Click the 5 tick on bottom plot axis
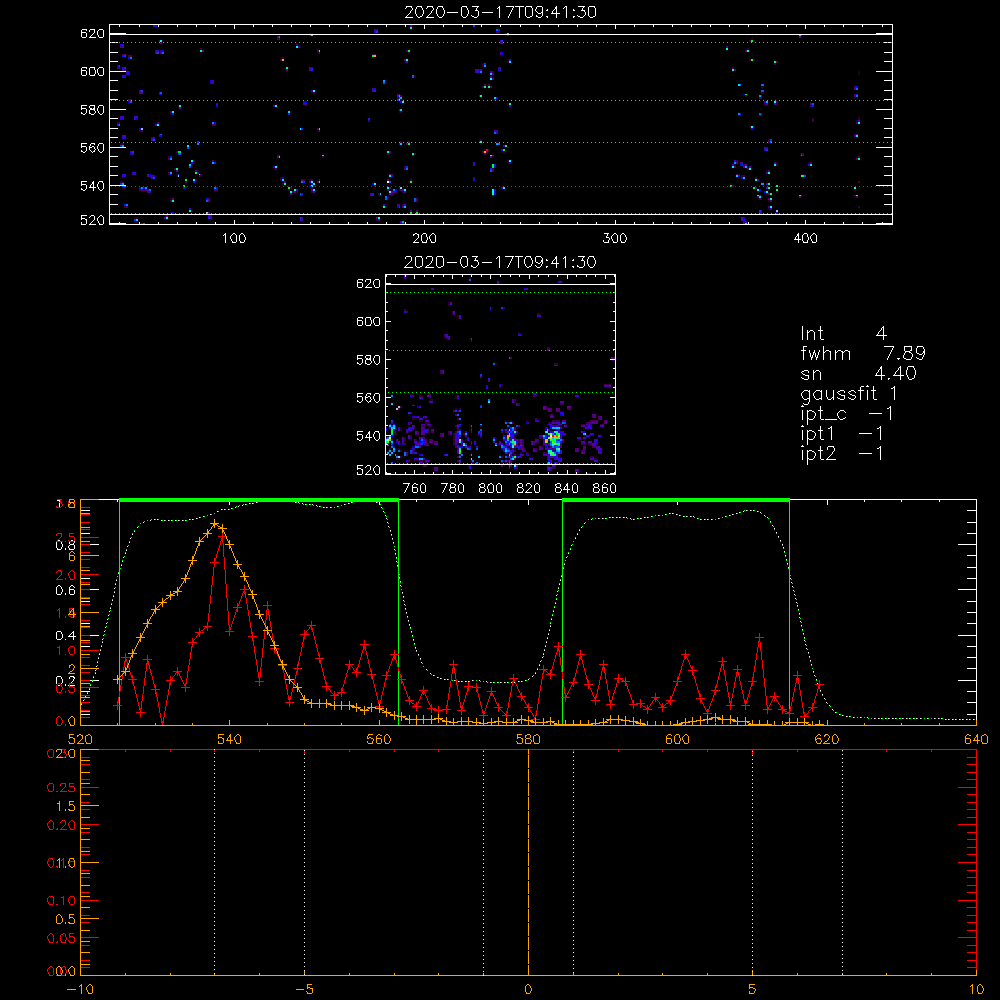Image resolution: width=1000 pixels, height=1000 pixels. pyautogui.click(x=753, y=990)
